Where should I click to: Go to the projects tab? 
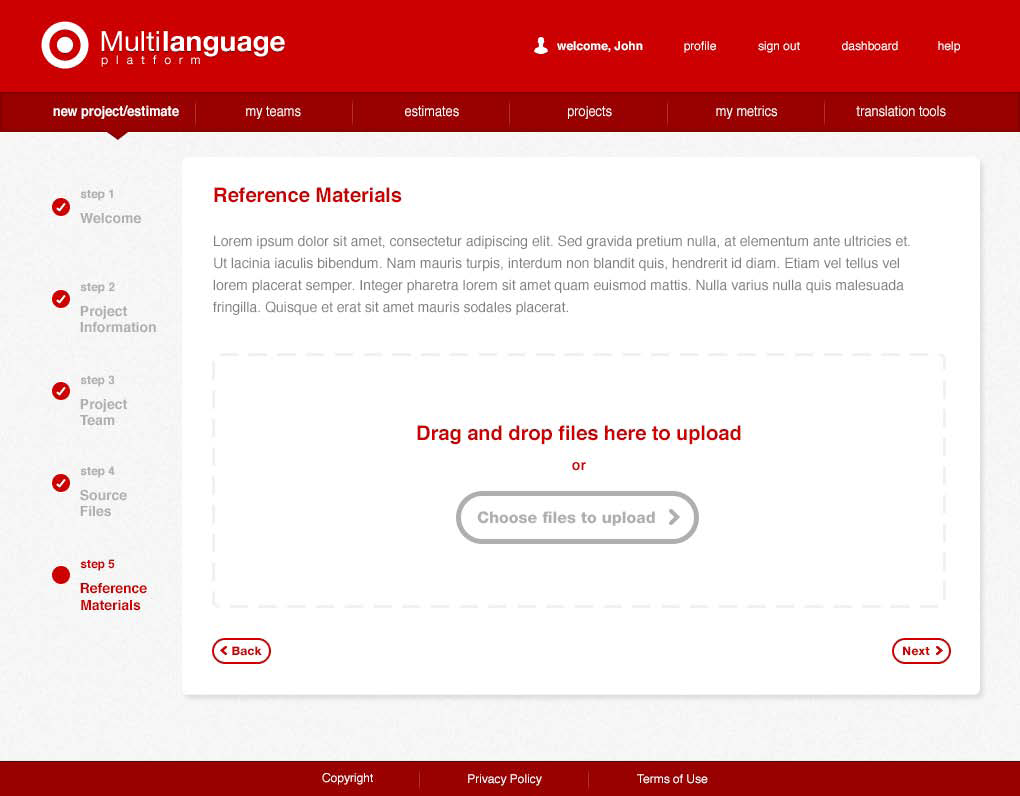click(589, 111)
